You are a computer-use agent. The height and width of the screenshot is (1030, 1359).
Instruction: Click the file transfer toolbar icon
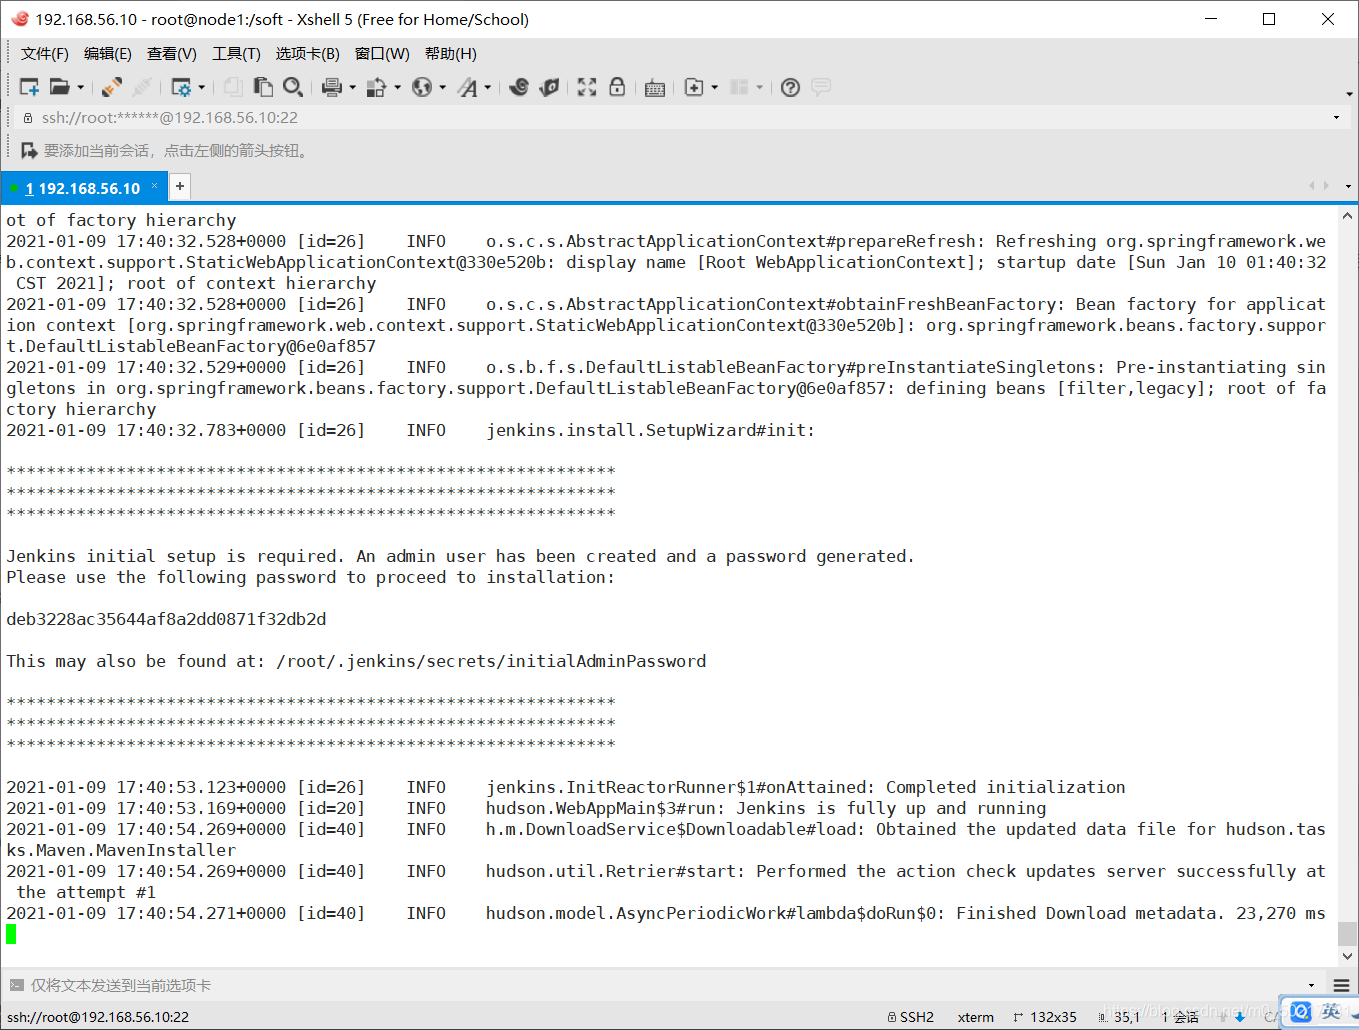[377, 88]
